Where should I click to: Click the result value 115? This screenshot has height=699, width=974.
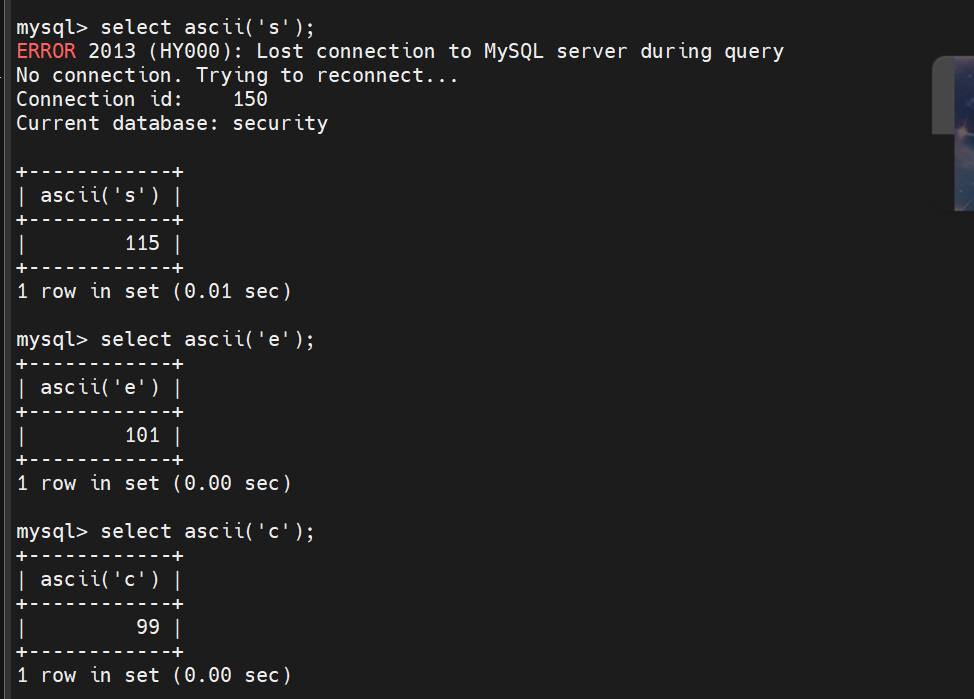pyautogui.click(x=142, y=244)
